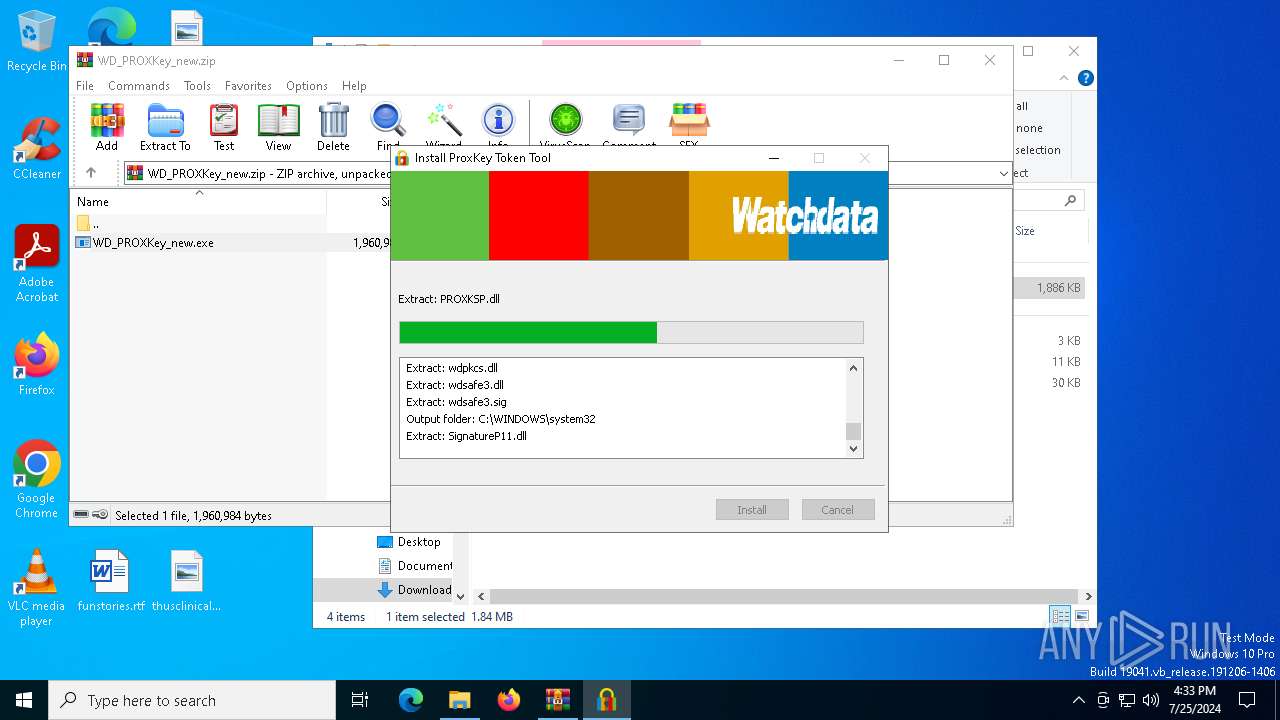Screen dimensions: 1280x720
Task: Click the Install button in the installer
Action: tap(752, 510)
